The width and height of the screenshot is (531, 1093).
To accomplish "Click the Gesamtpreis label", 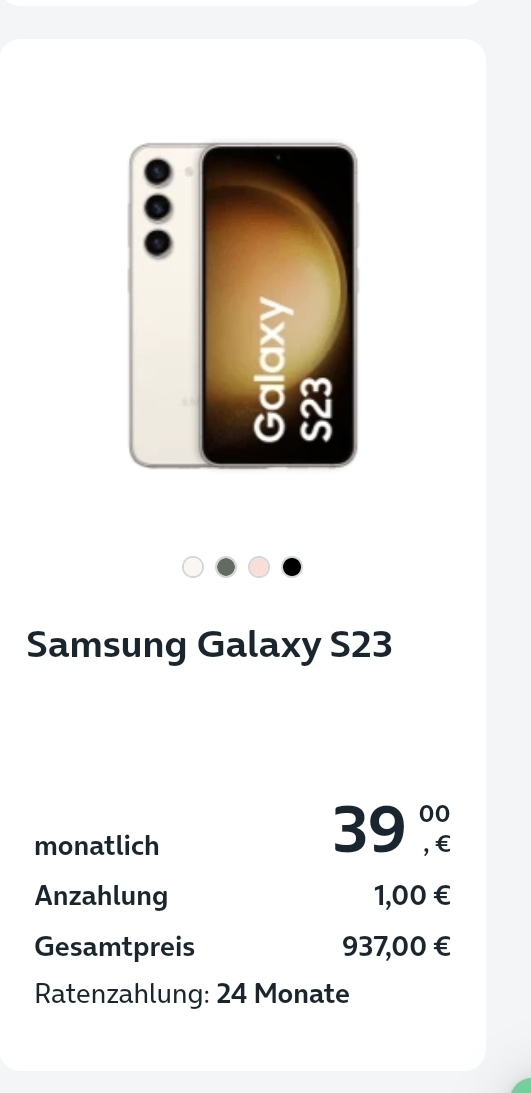I will (x=114, y=947).
